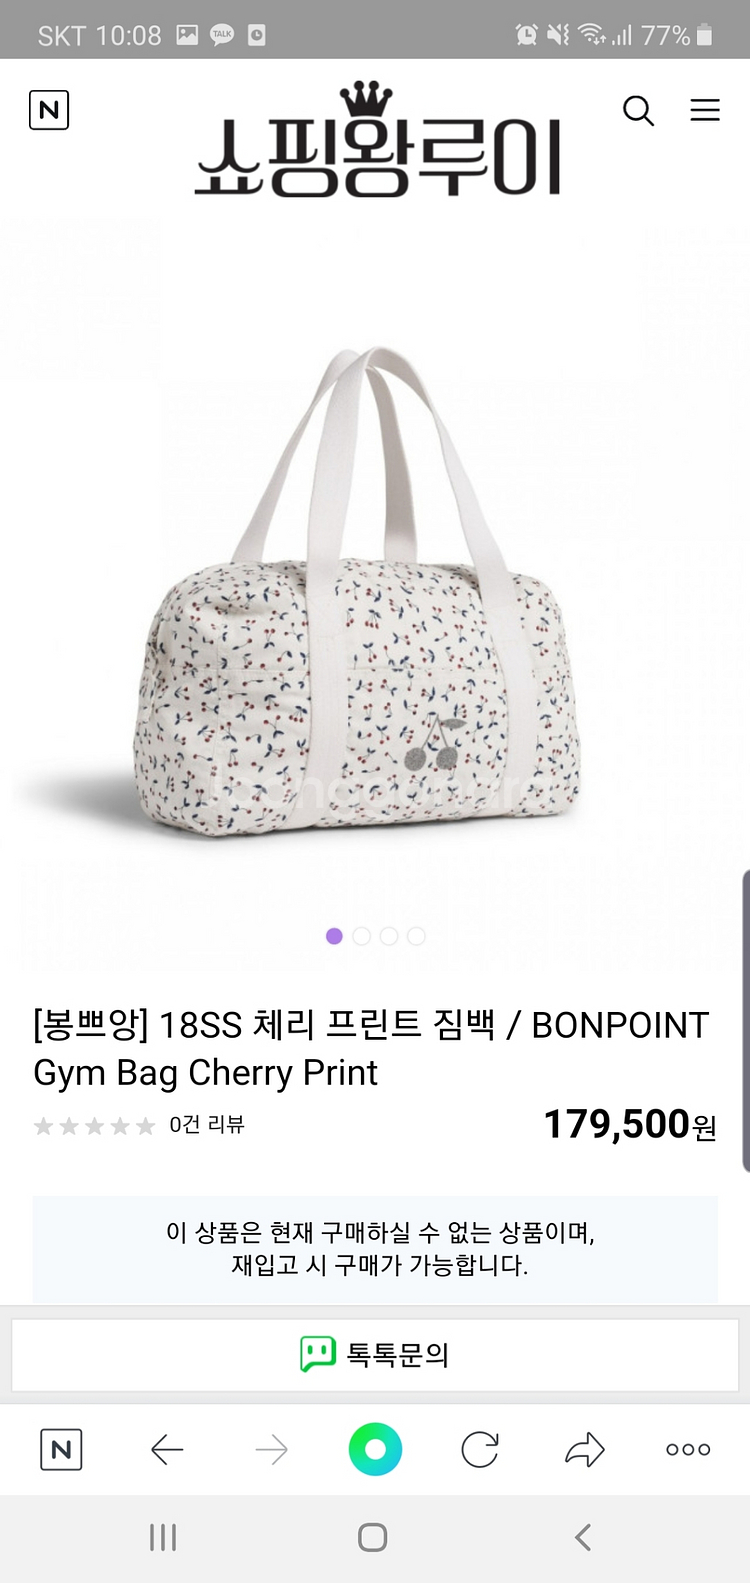
Task: Select the third image carousel dot
Action: (389, 936)
